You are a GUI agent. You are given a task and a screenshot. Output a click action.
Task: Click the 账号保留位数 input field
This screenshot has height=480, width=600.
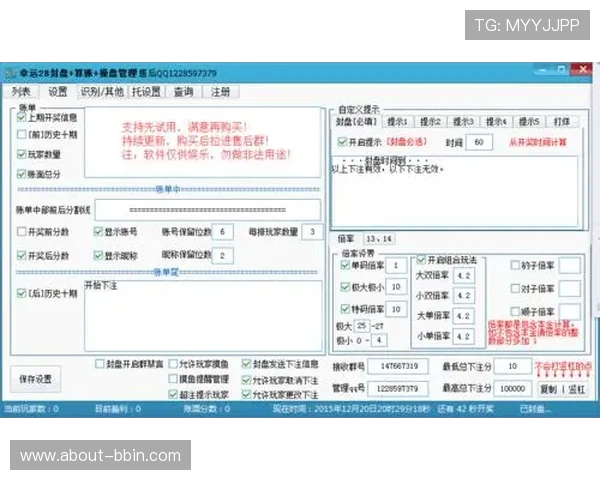click(222, 232)
